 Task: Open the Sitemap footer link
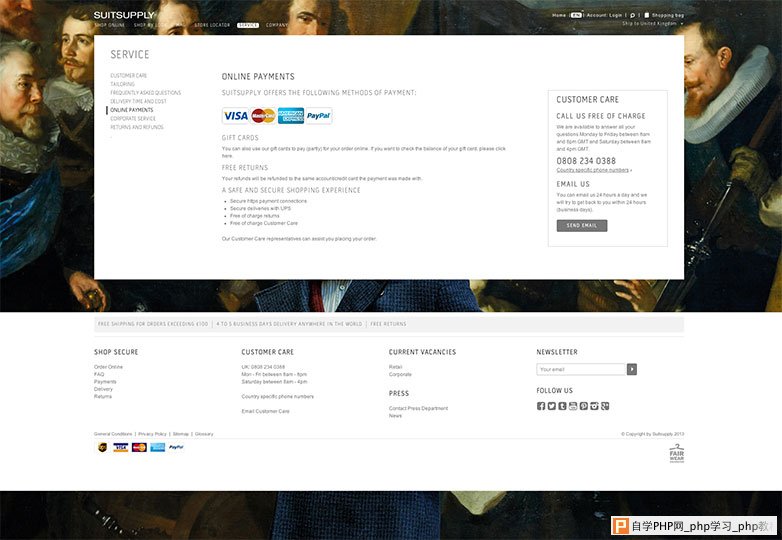click(x=181, y=434)
